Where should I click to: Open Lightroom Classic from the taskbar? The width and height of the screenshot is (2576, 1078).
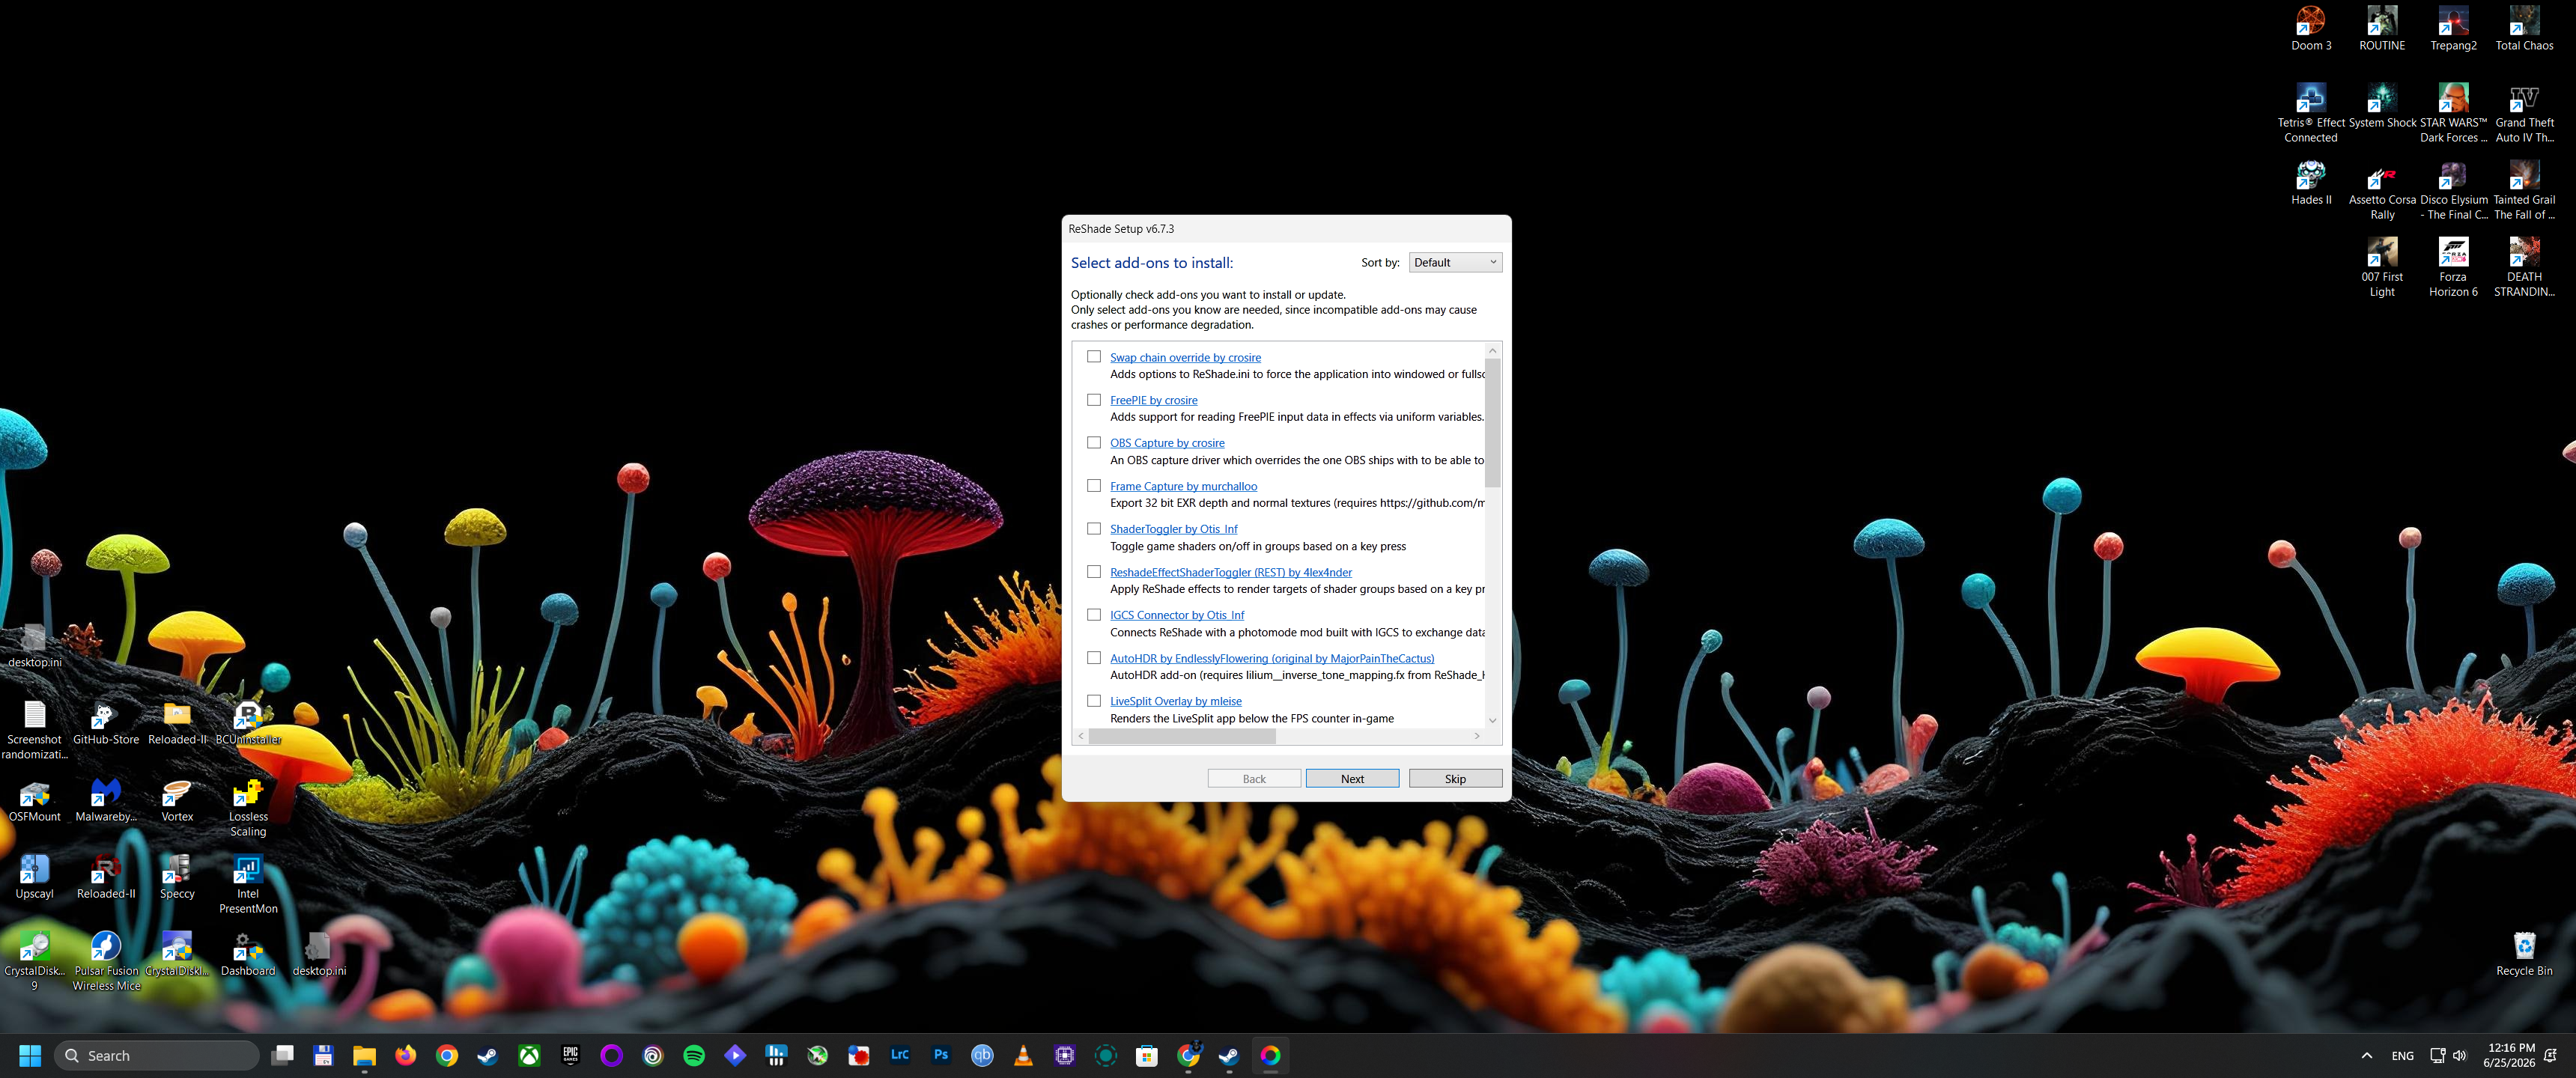900,1055
